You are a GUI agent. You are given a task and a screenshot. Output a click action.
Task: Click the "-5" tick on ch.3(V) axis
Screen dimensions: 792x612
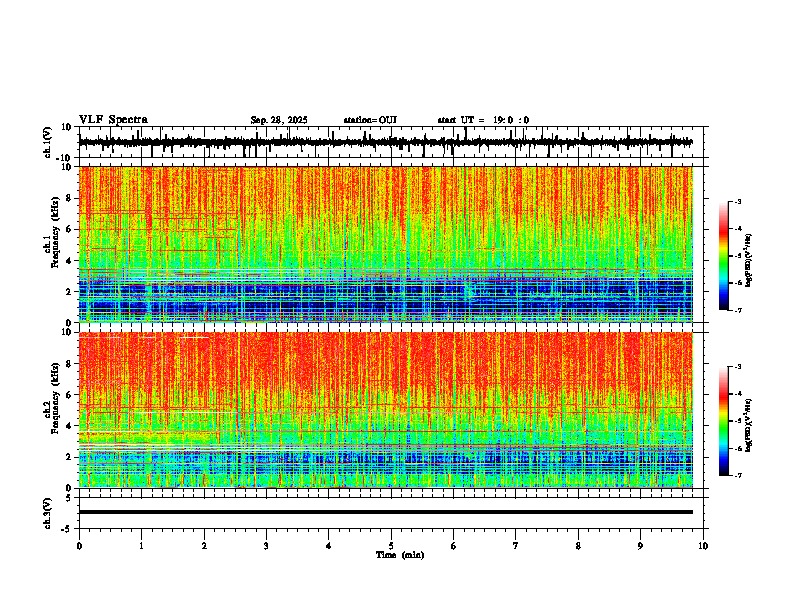point(68,528)
